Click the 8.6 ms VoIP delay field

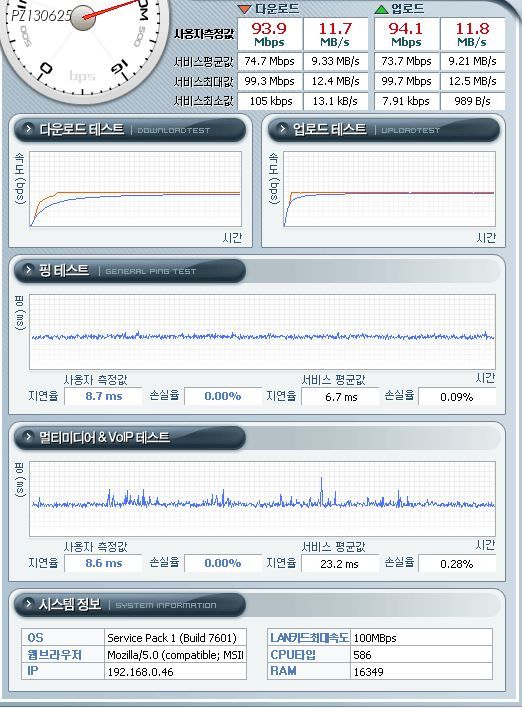click(103, 564)
